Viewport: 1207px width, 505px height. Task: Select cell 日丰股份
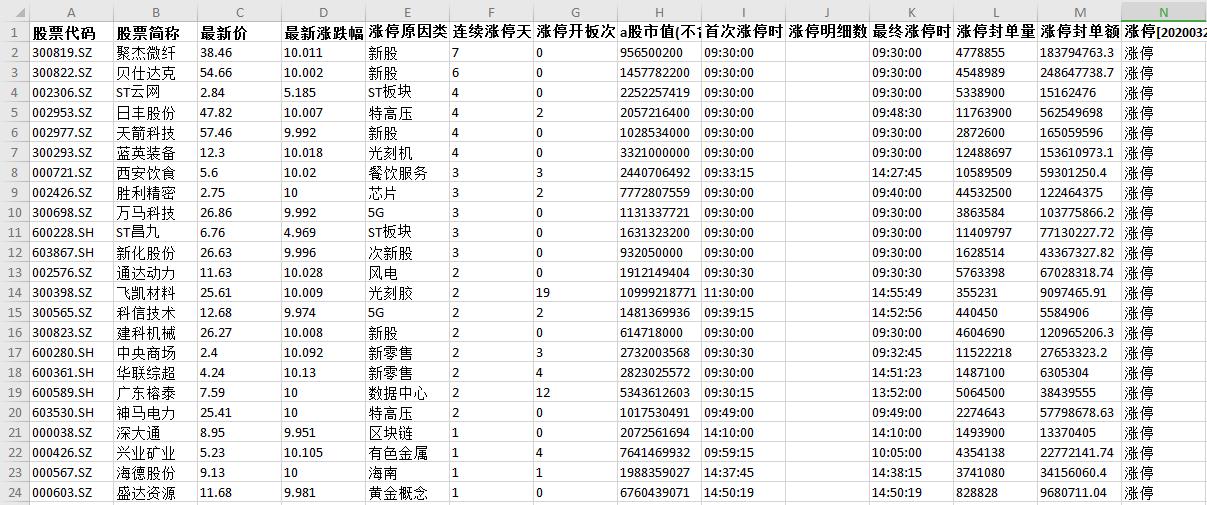point(155,112)
